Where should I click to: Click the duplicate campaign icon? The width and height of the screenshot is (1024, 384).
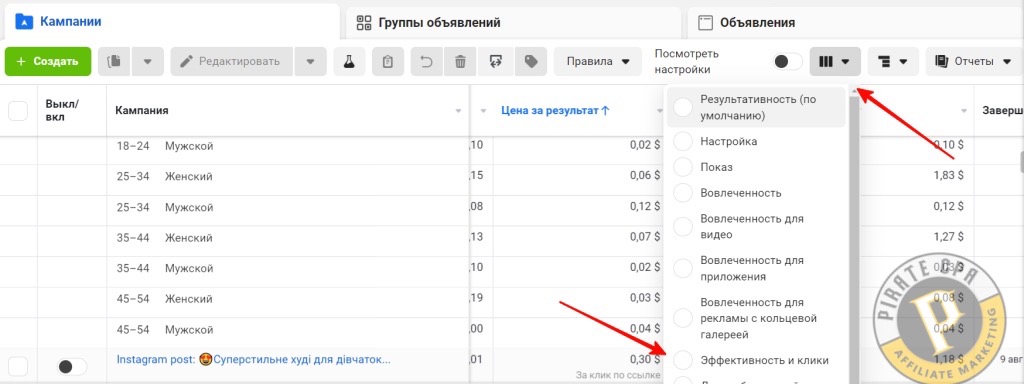click(x=114, y=61)
